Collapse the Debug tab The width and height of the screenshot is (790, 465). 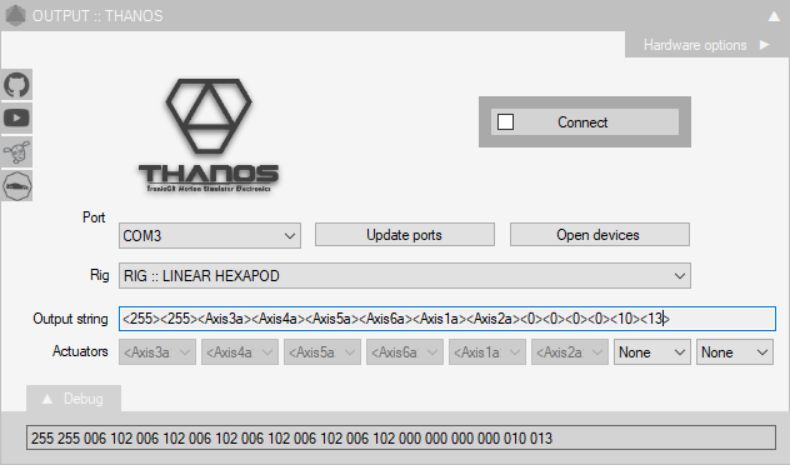coord(74,399)
